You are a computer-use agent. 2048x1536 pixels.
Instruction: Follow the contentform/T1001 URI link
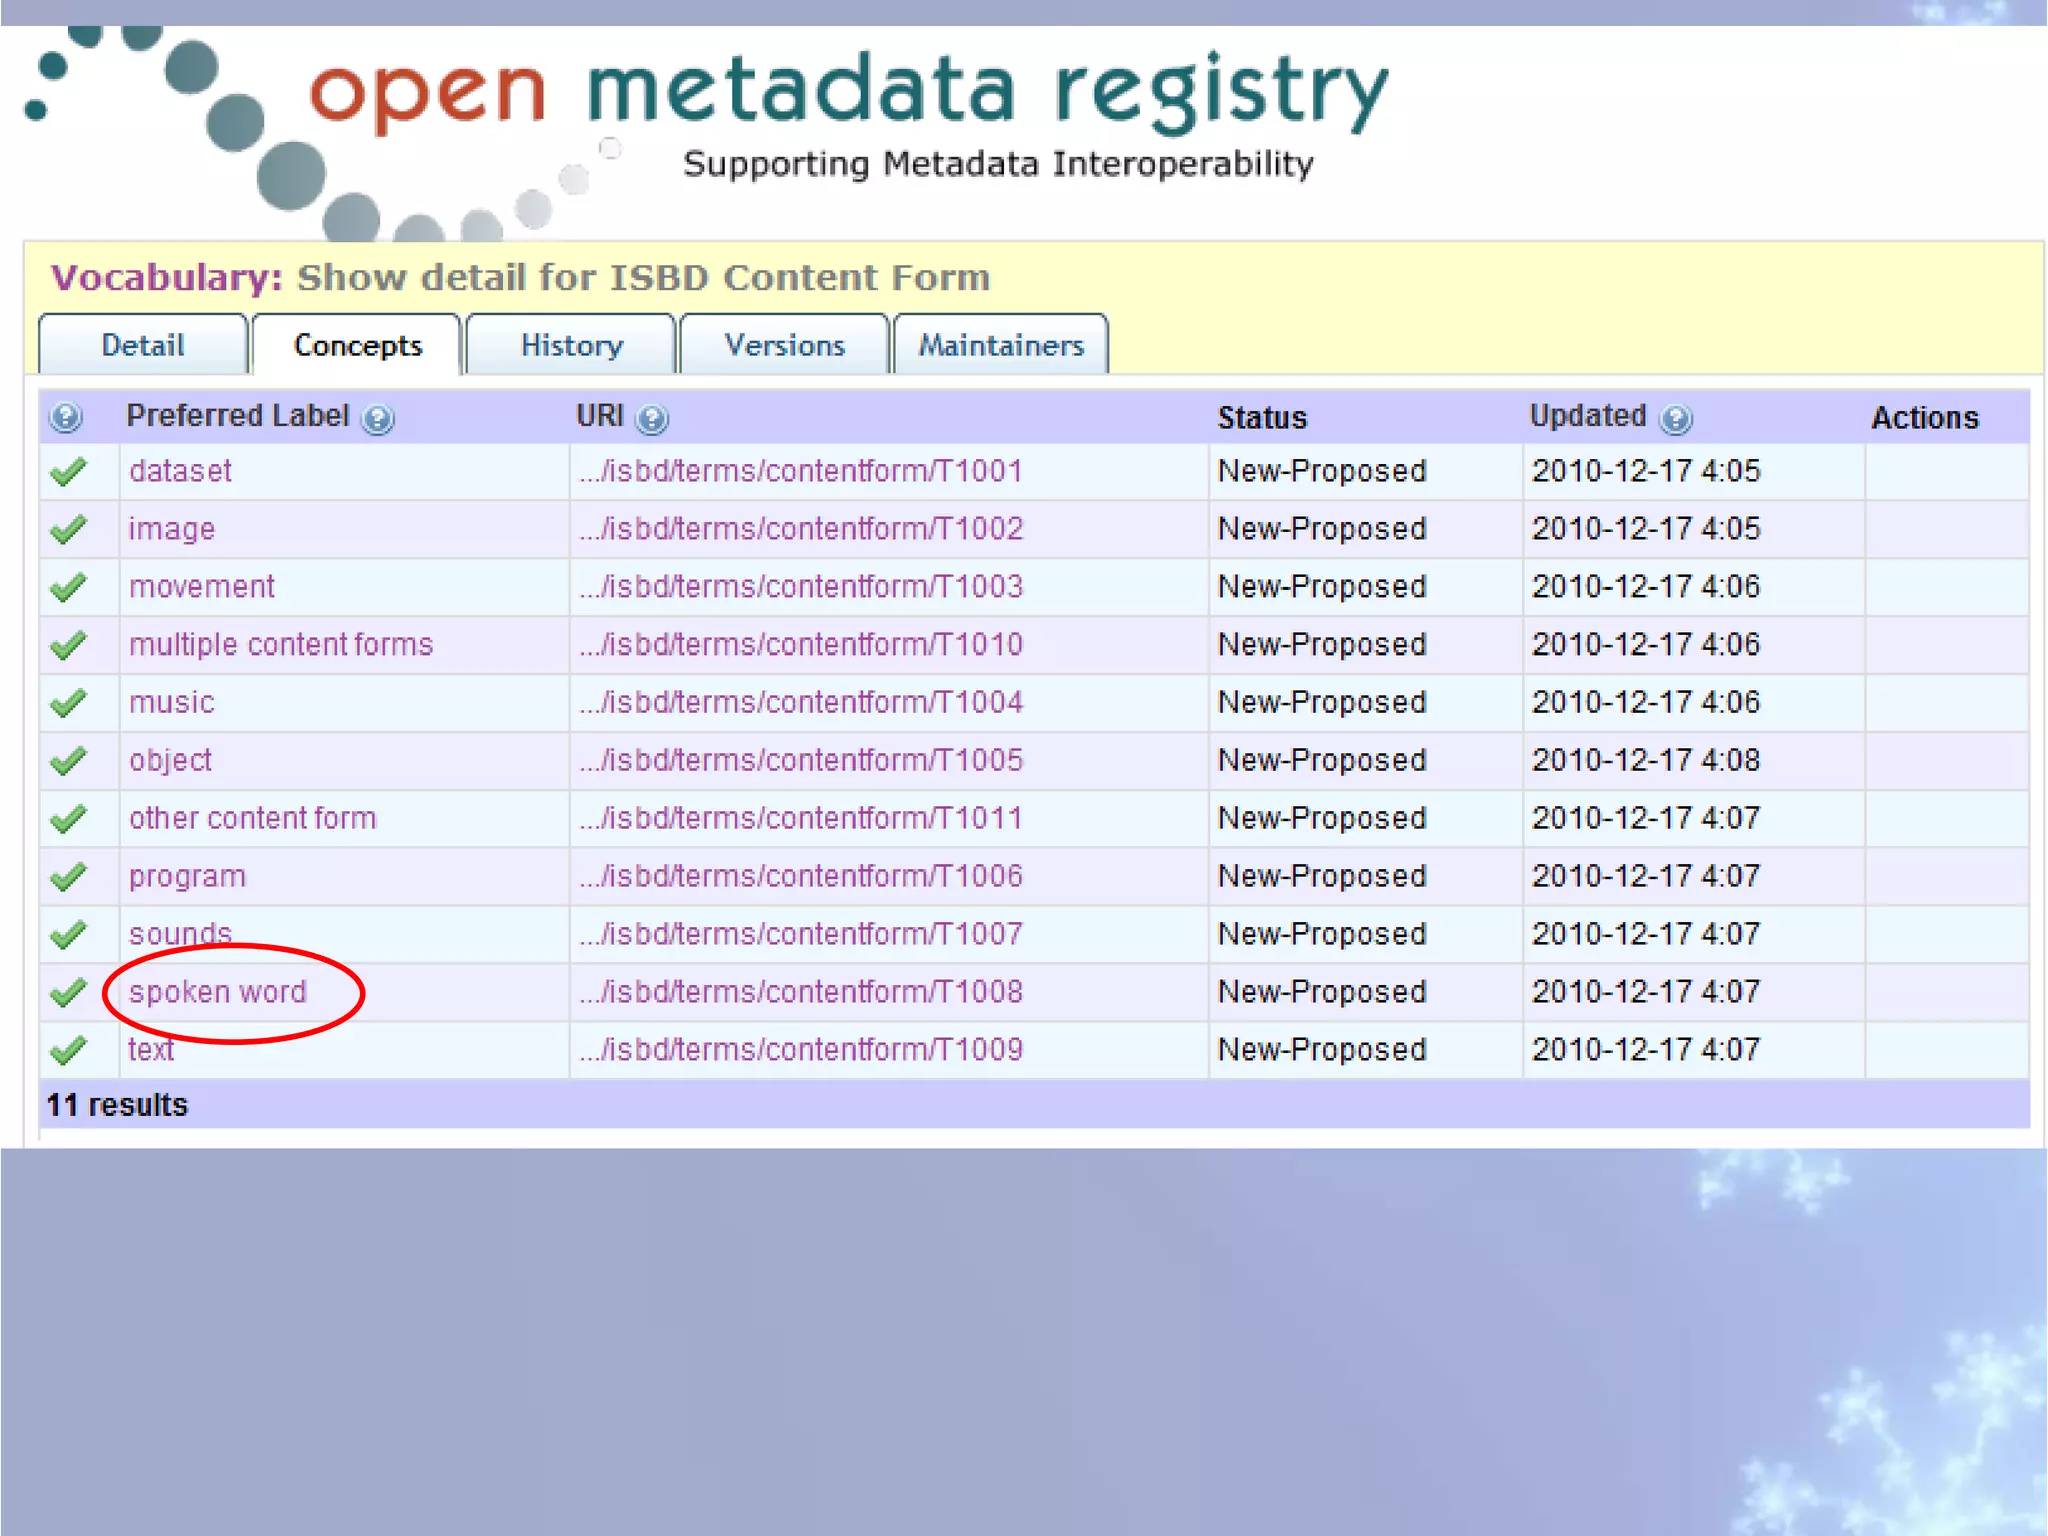[801, 471]
